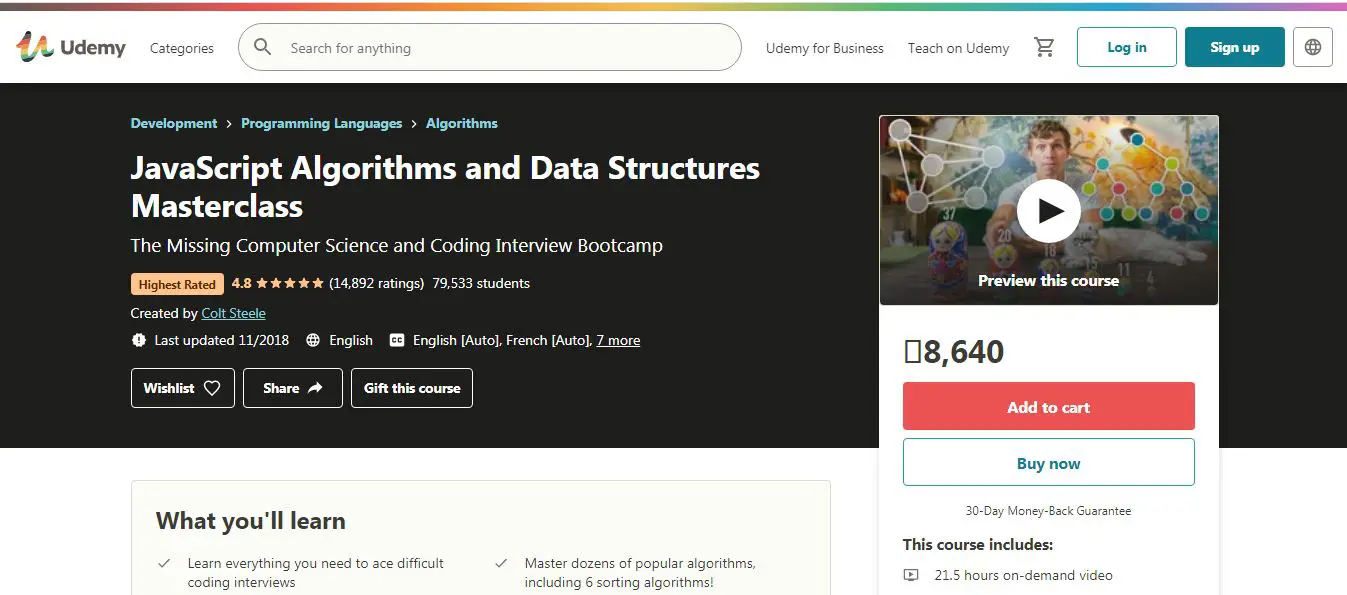1347x595 pixels.
Task: Click the share arrow icon
Action: pyautogui.click(x=315, y=388)
